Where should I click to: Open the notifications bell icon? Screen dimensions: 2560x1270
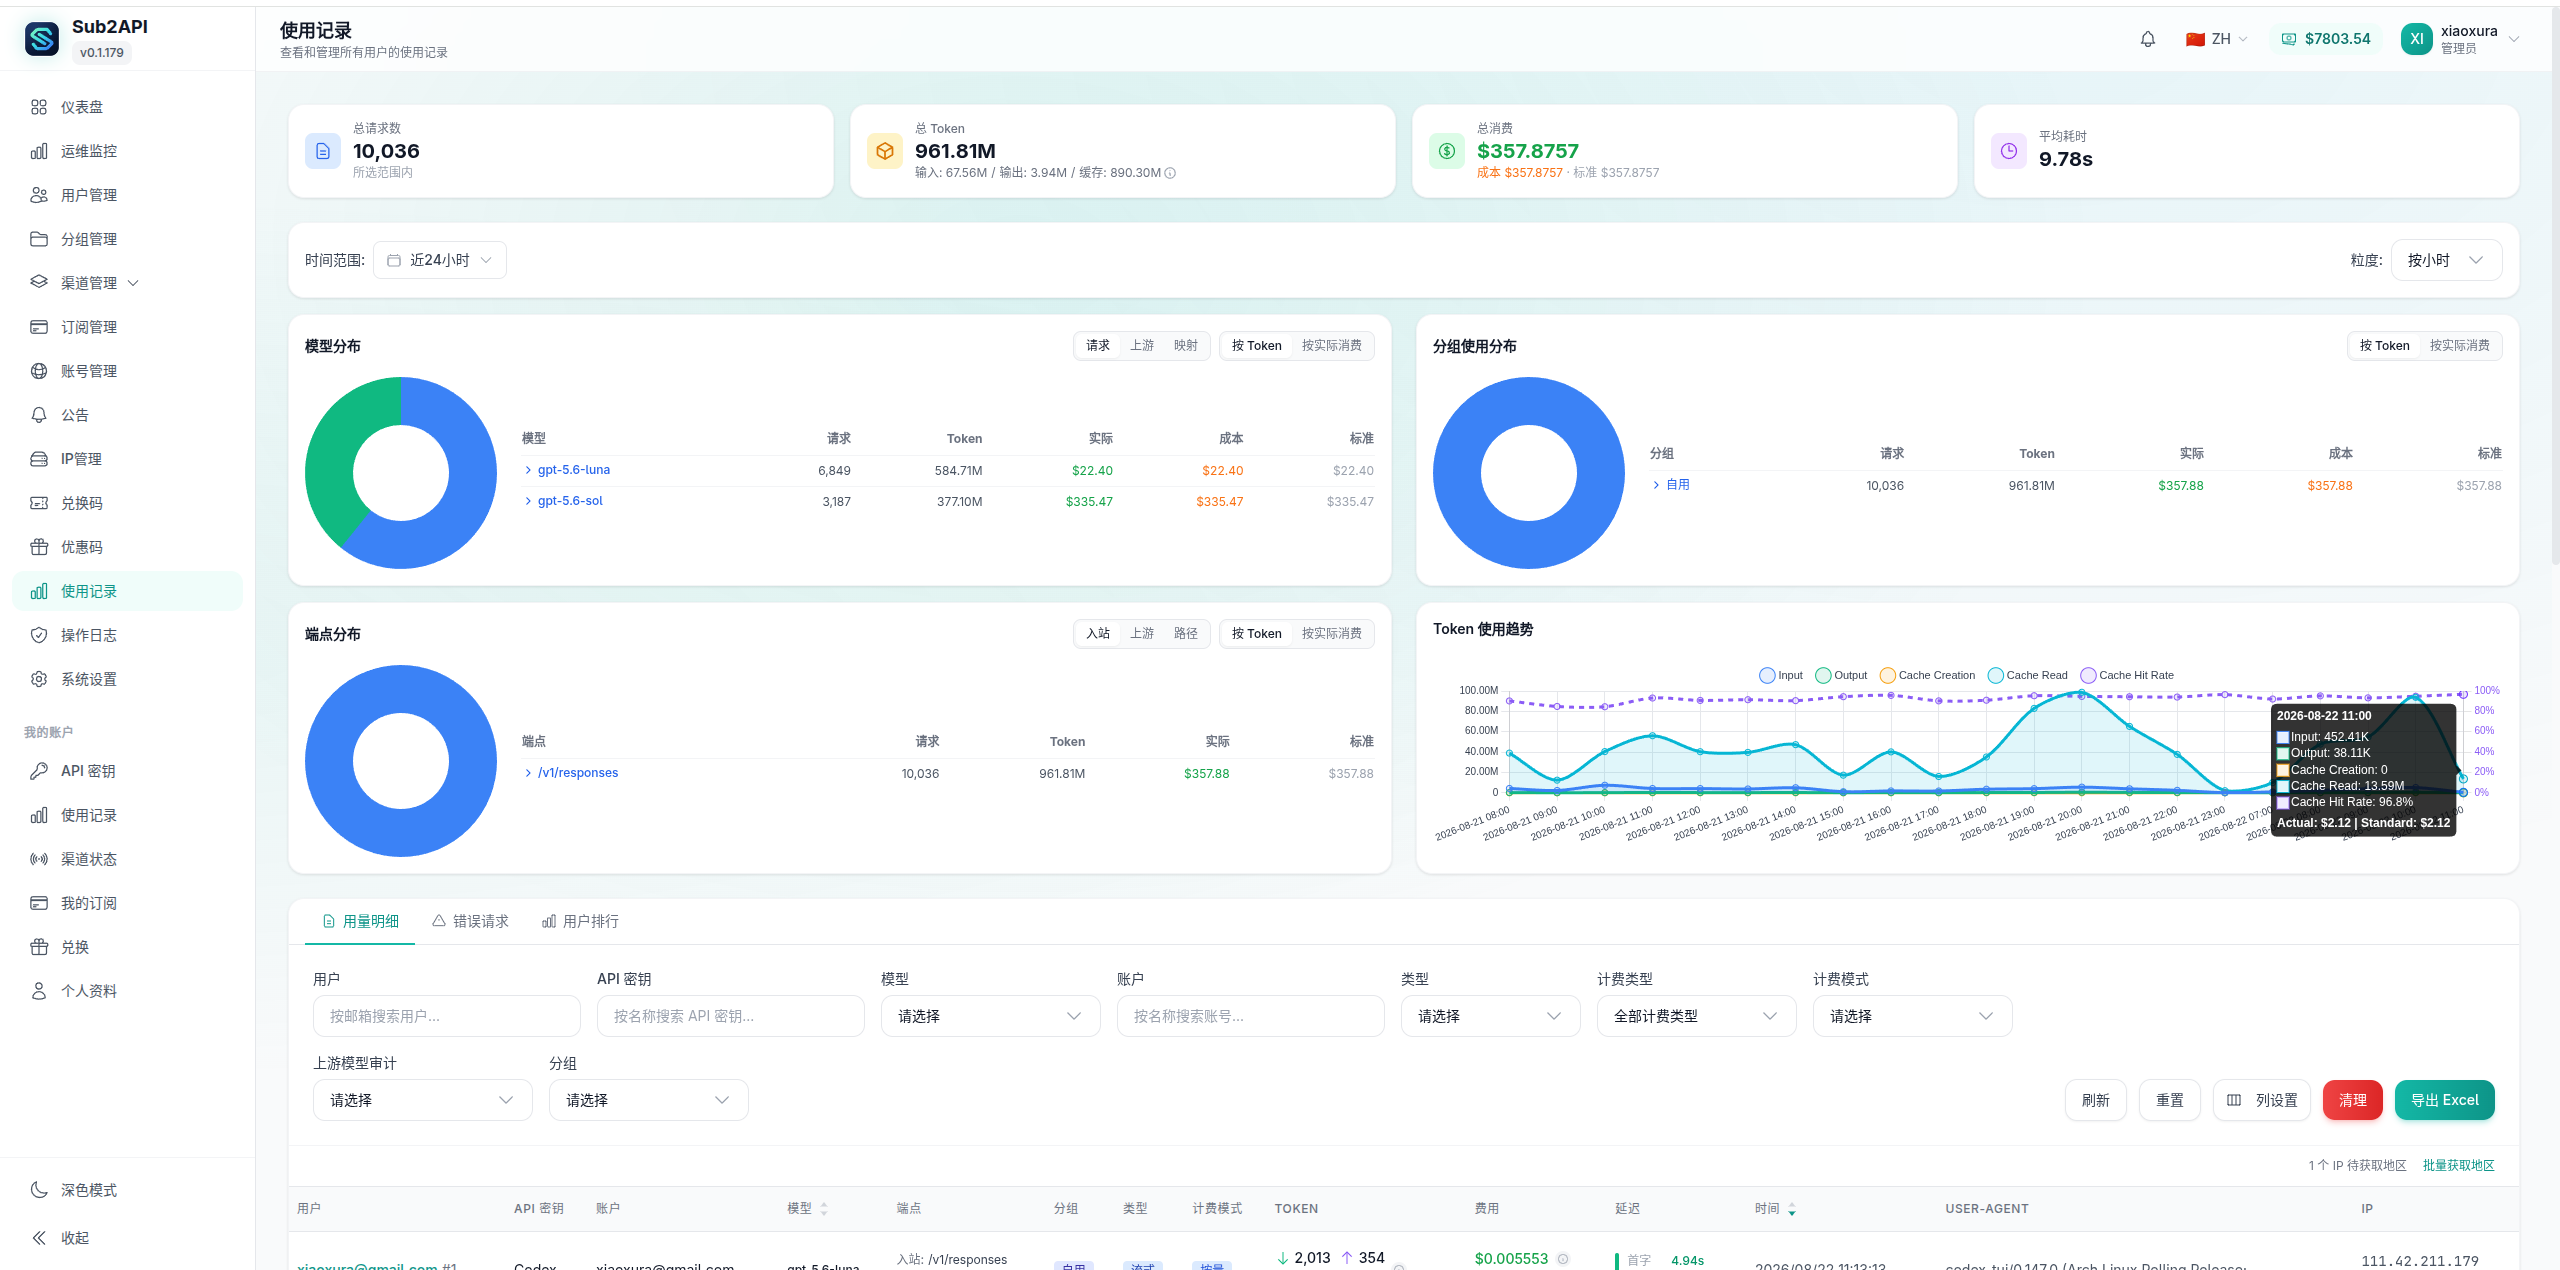coord(2147,39)
